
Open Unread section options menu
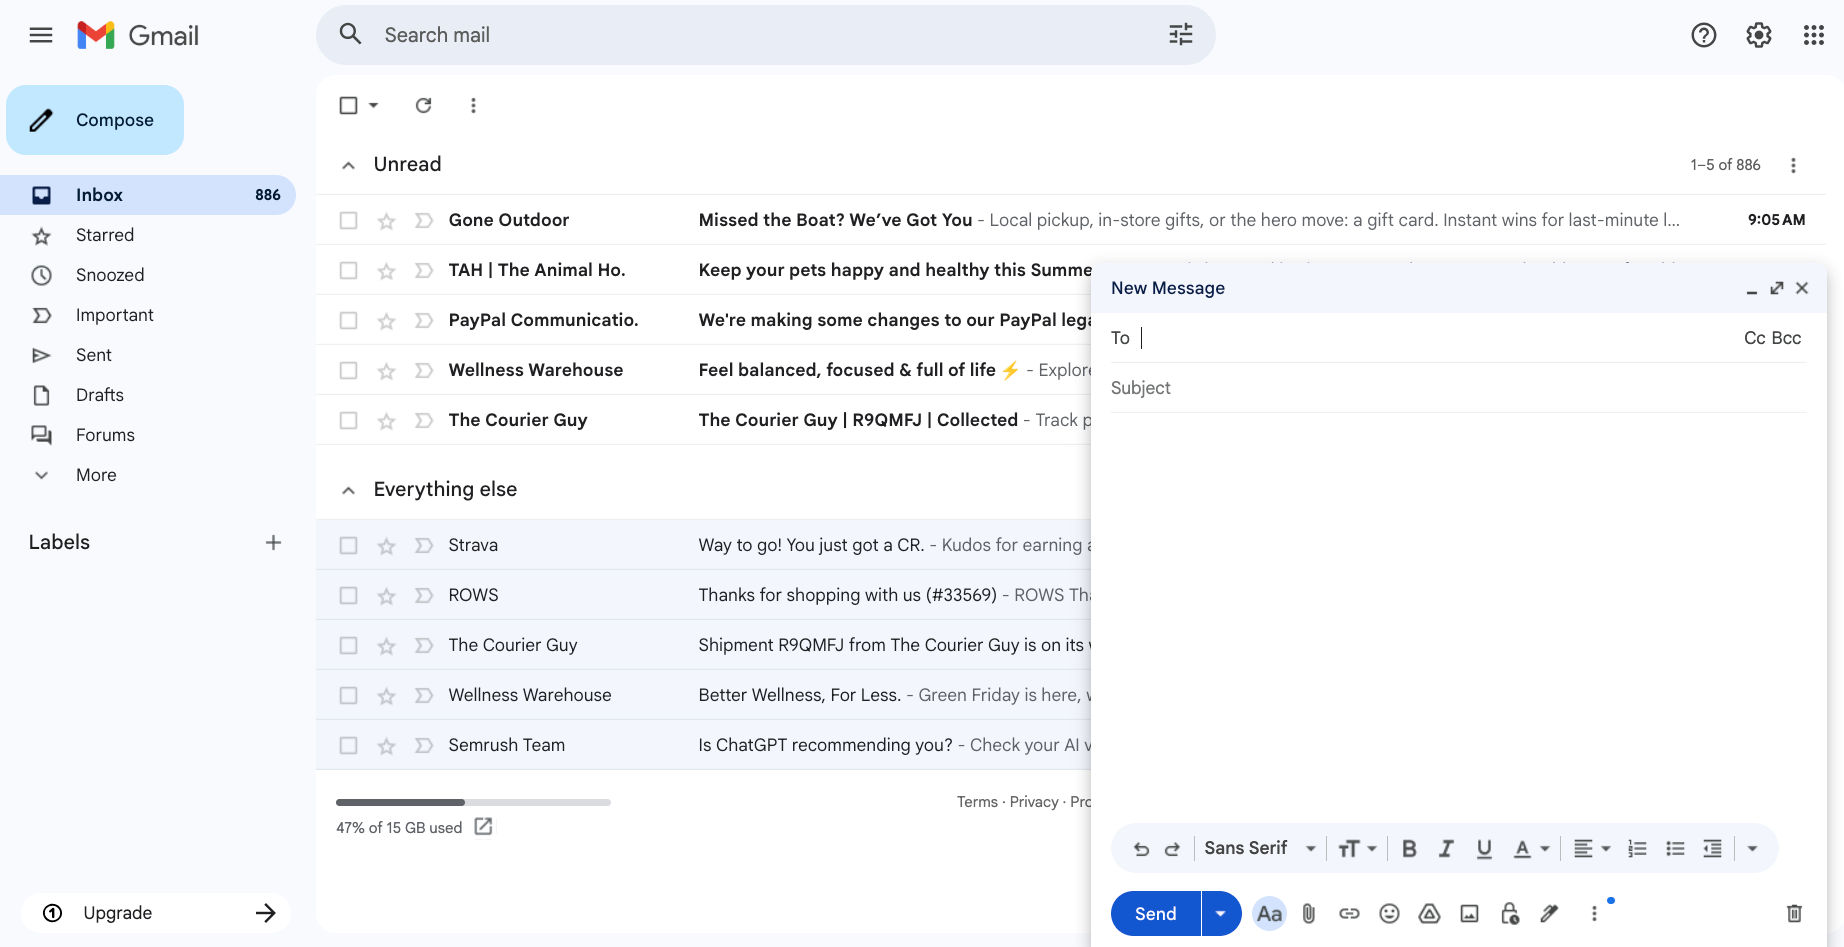coord(1793,165)
